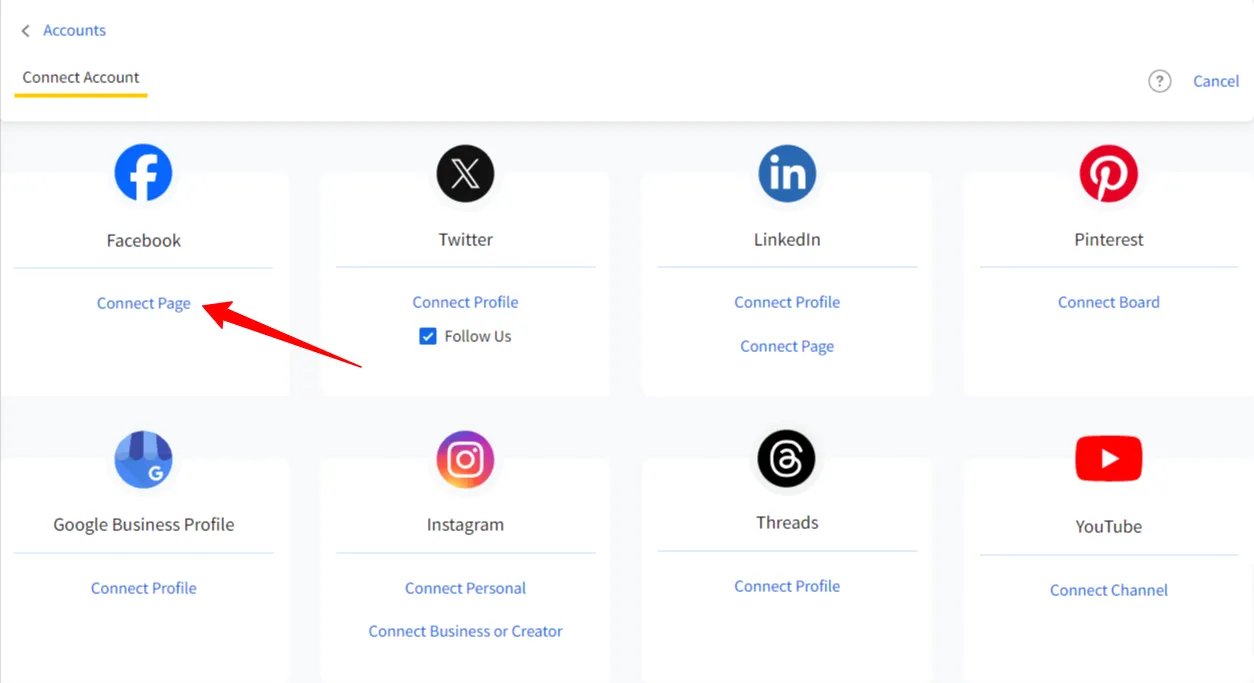Uncheck the Follow Us checkbox

(x=428, y=336)
